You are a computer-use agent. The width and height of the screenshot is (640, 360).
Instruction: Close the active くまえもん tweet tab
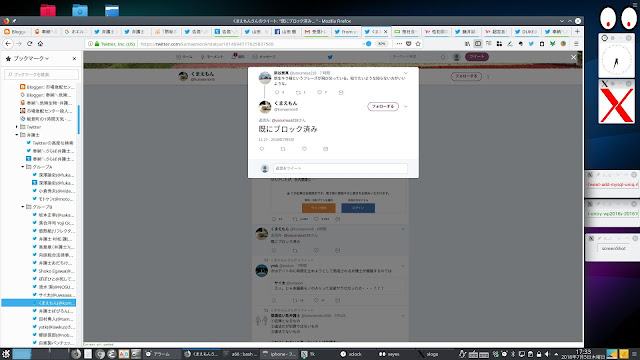pos(385,31)
